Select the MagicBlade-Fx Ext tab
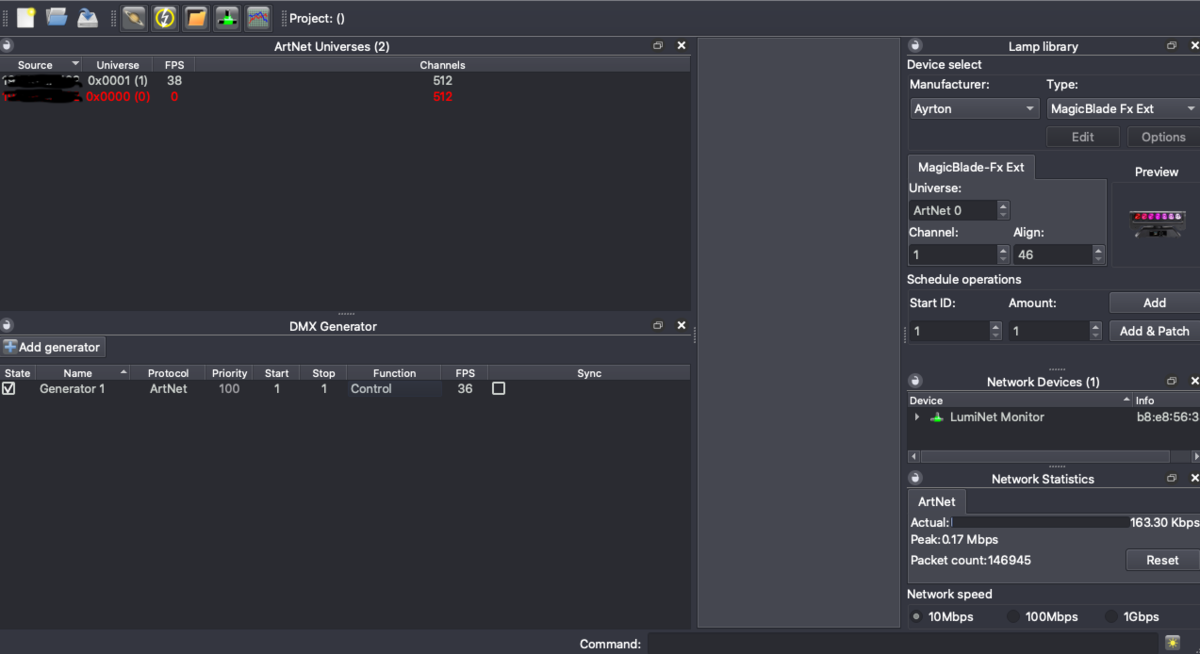This screenshot has width=1200, height=654. click(x=971, y=167)
